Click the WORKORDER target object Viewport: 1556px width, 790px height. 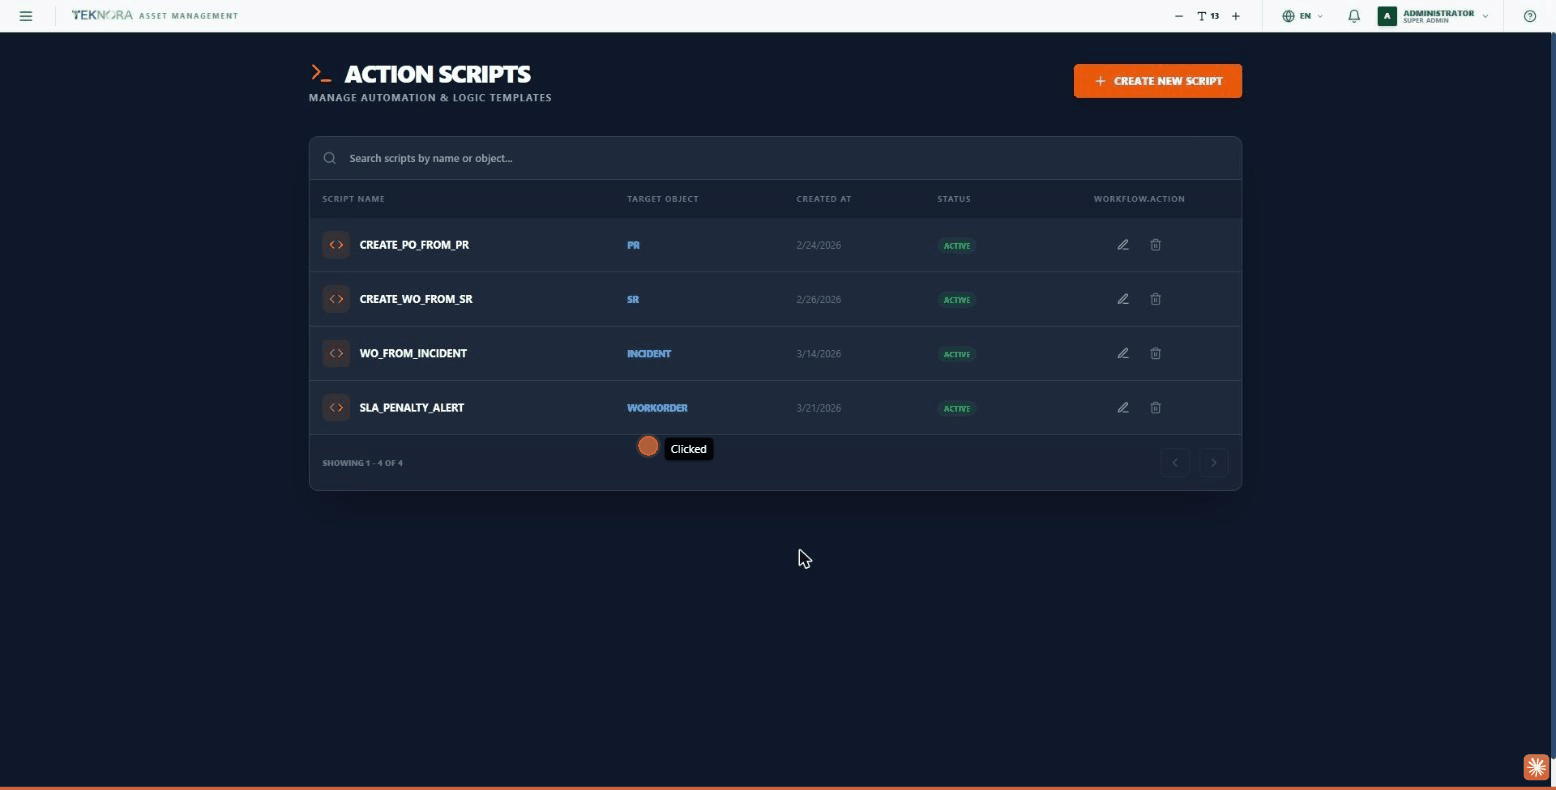(657, 408)
